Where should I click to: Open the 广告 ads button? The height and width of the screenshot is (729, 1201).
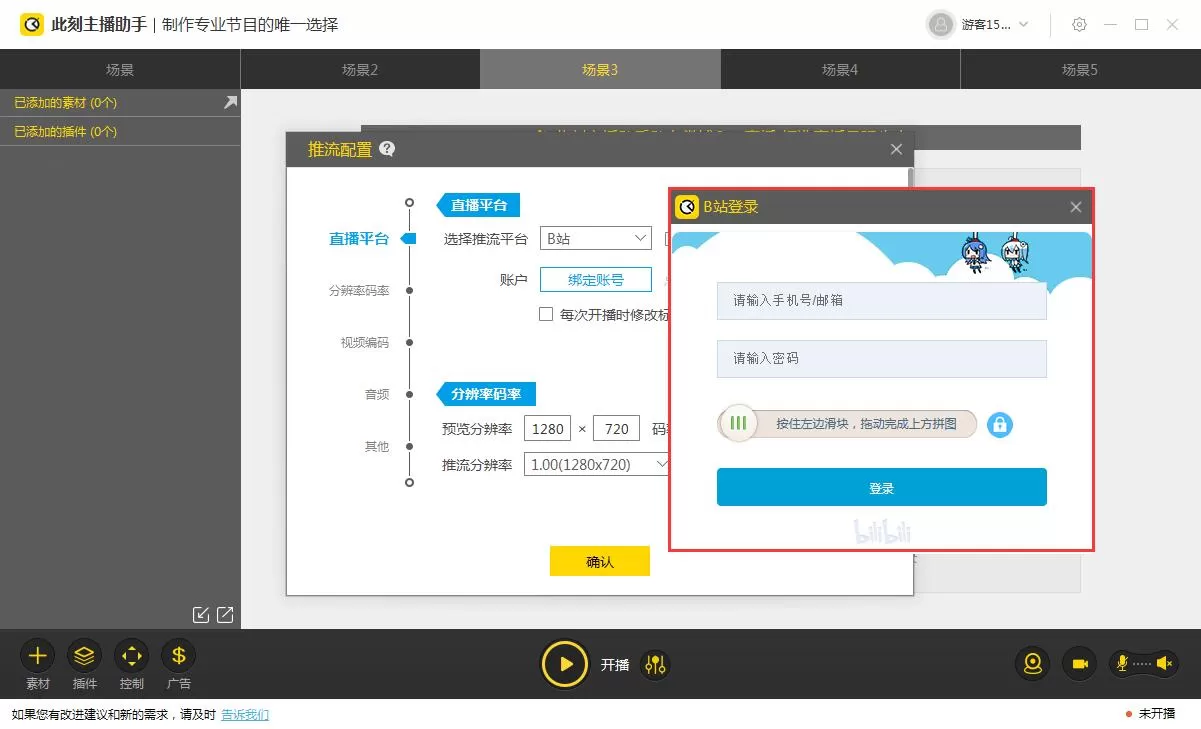179,656
